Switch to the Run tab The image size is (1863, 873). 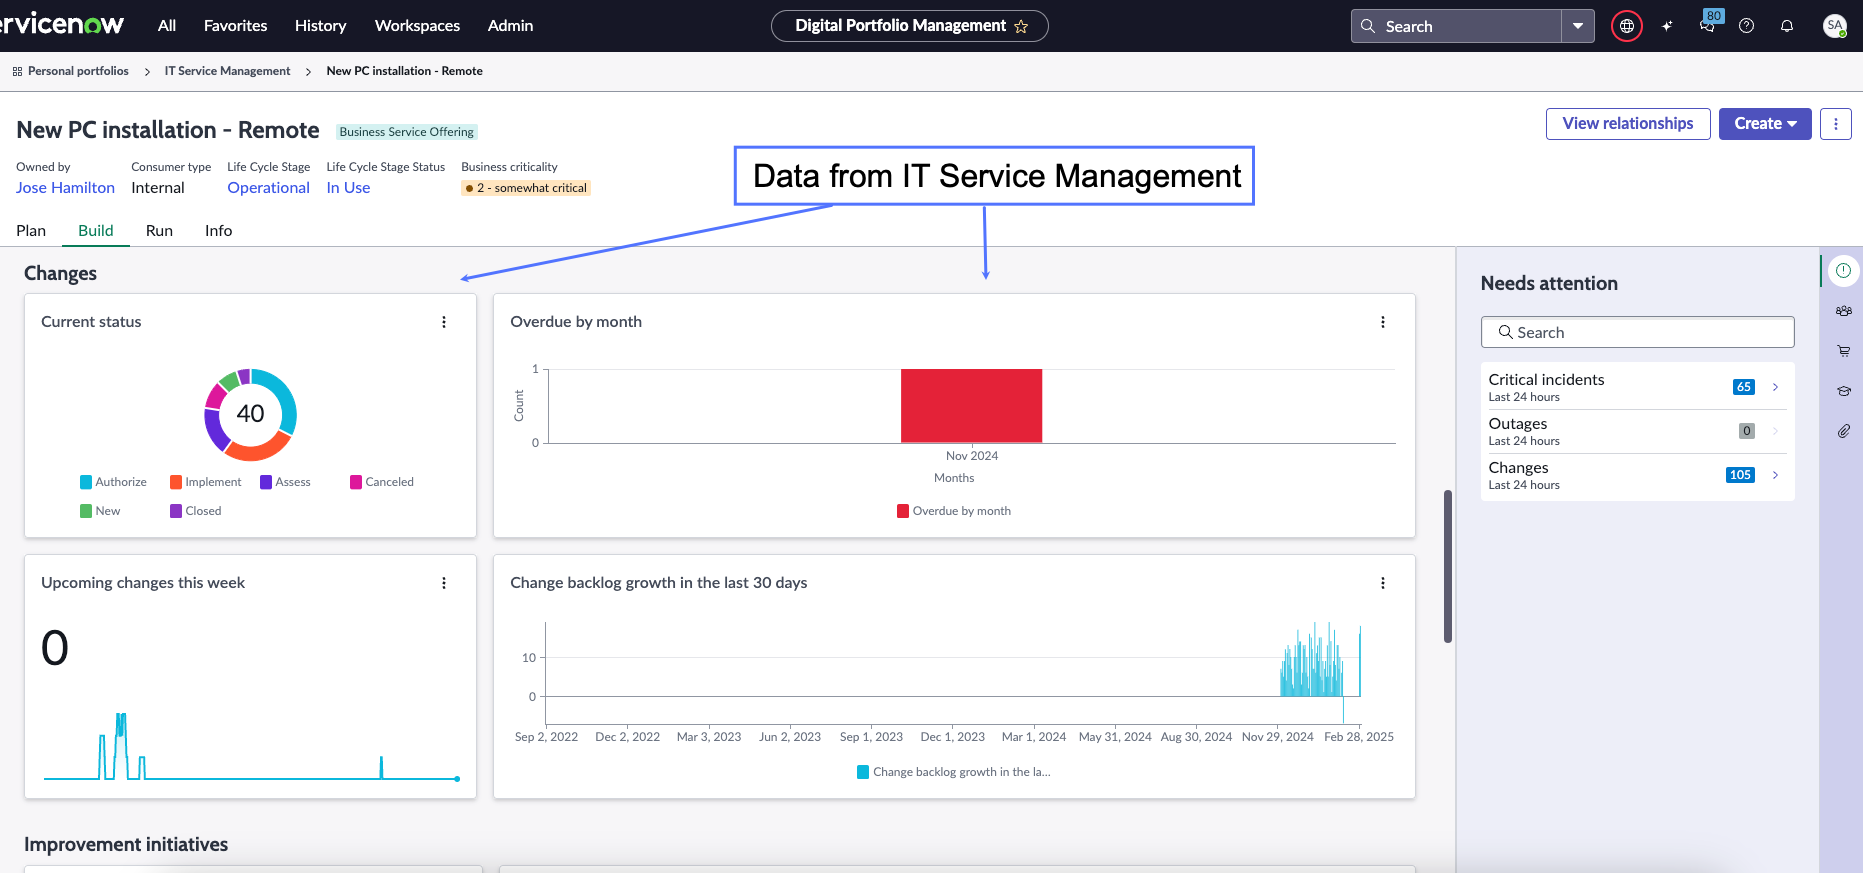point(159,231)
